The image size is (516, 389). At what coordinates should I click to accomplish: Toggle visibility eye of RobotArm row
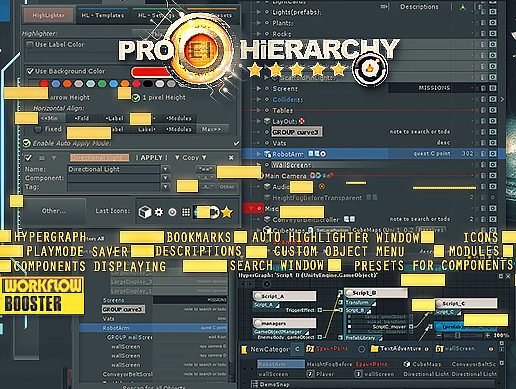pos(493,154)
